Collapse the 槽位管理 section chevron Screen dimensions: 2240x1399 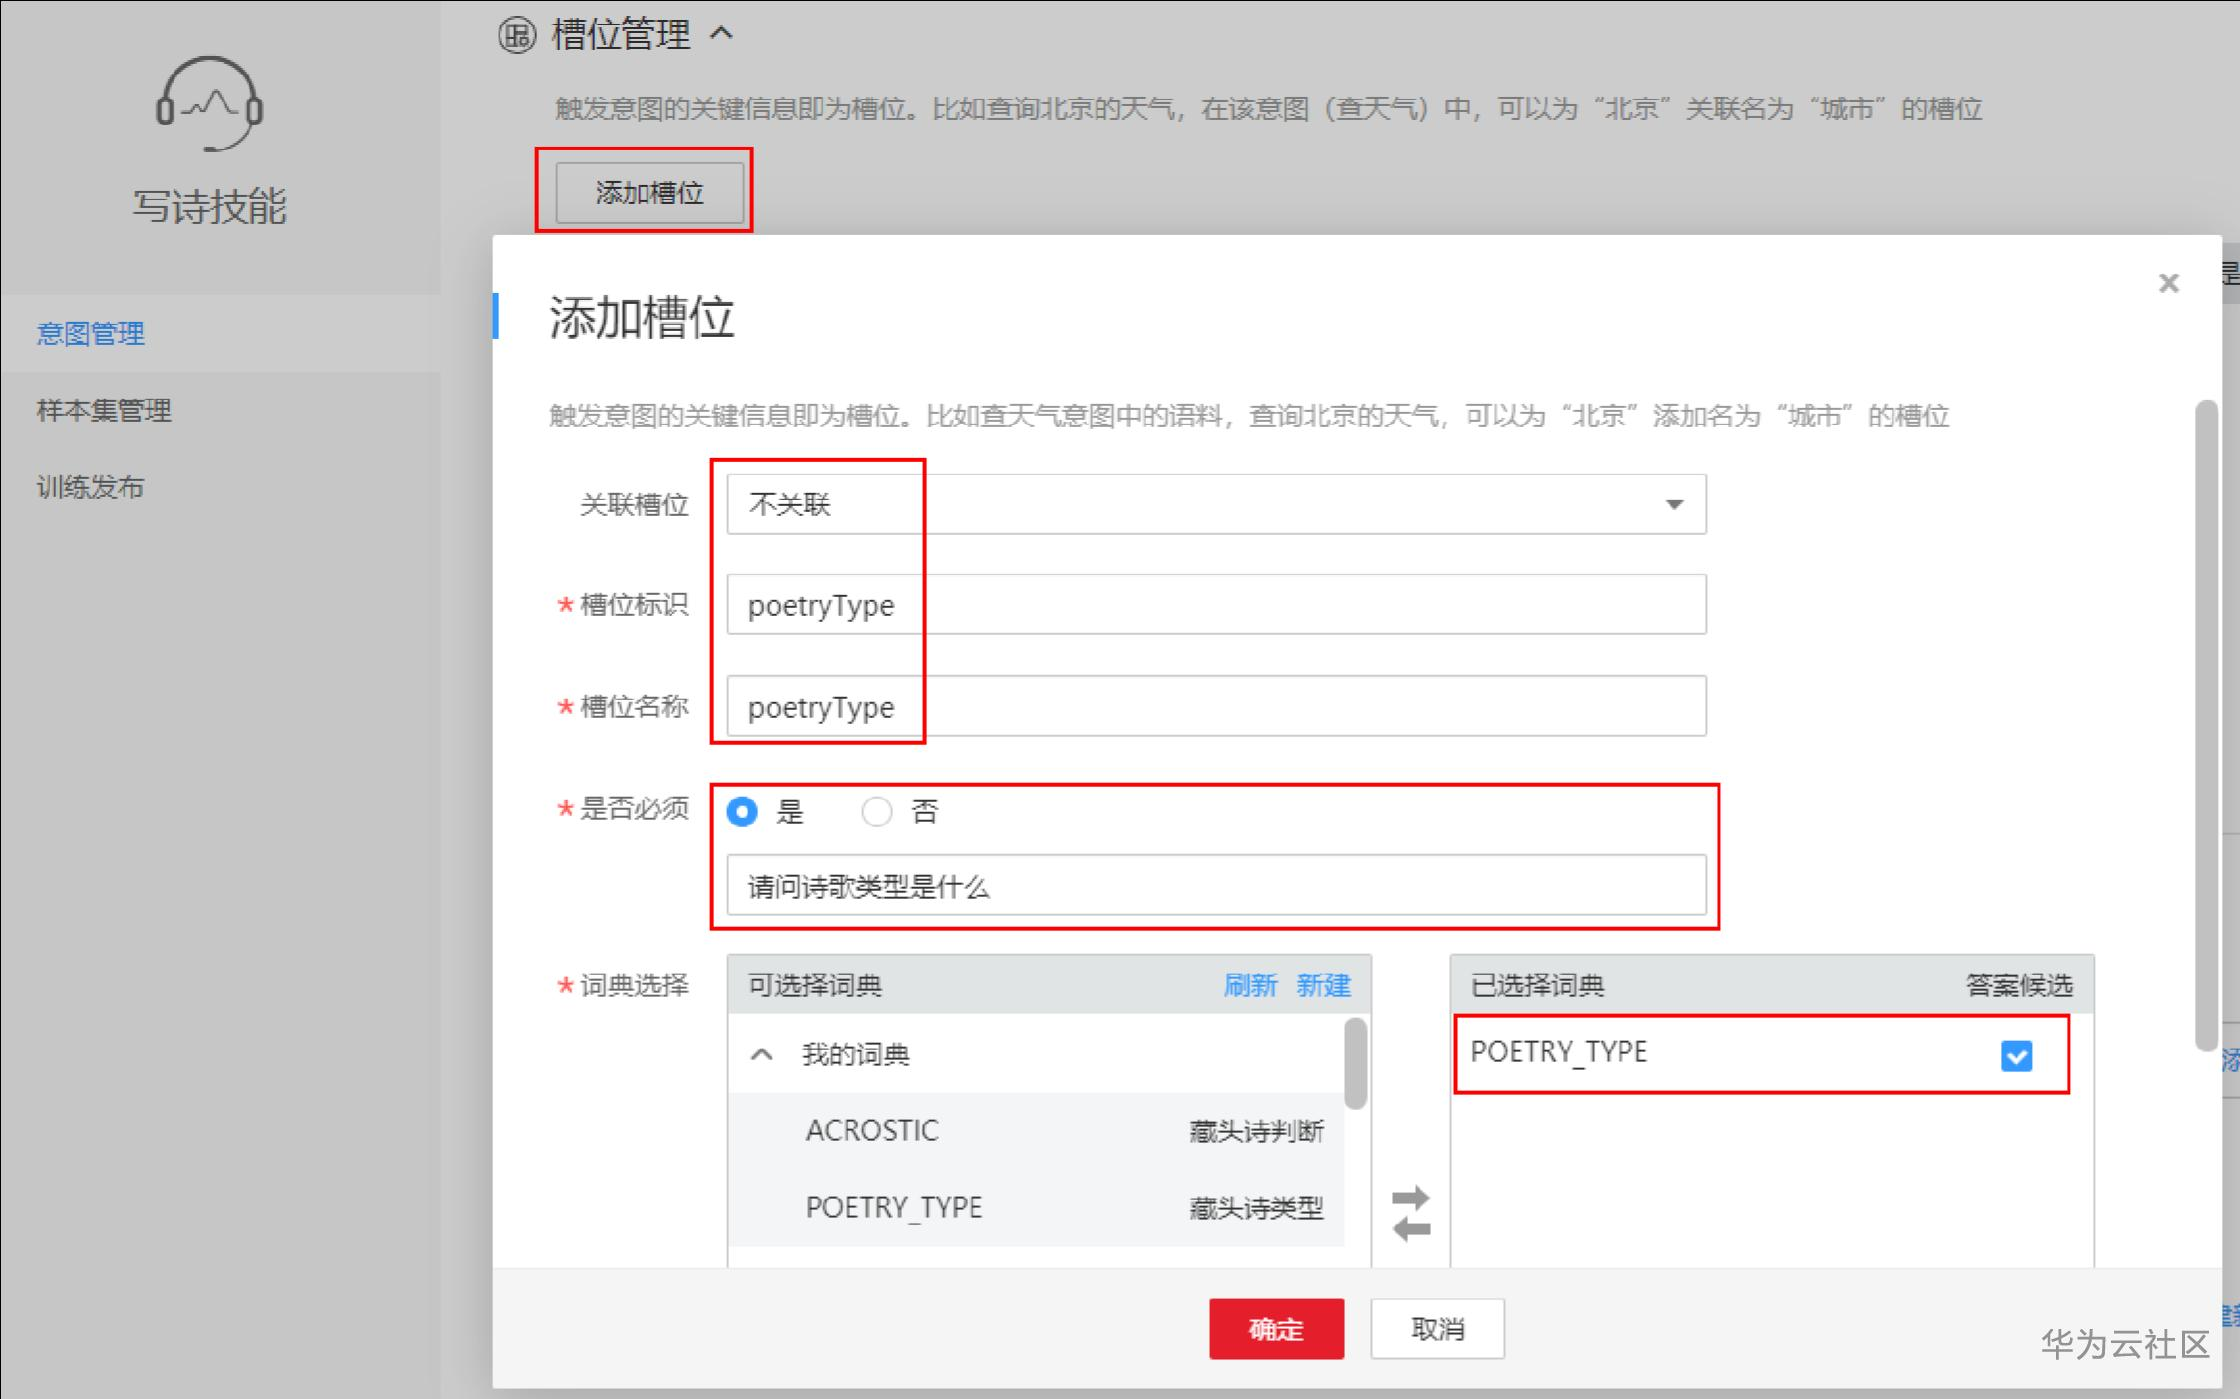pos(722,34)
